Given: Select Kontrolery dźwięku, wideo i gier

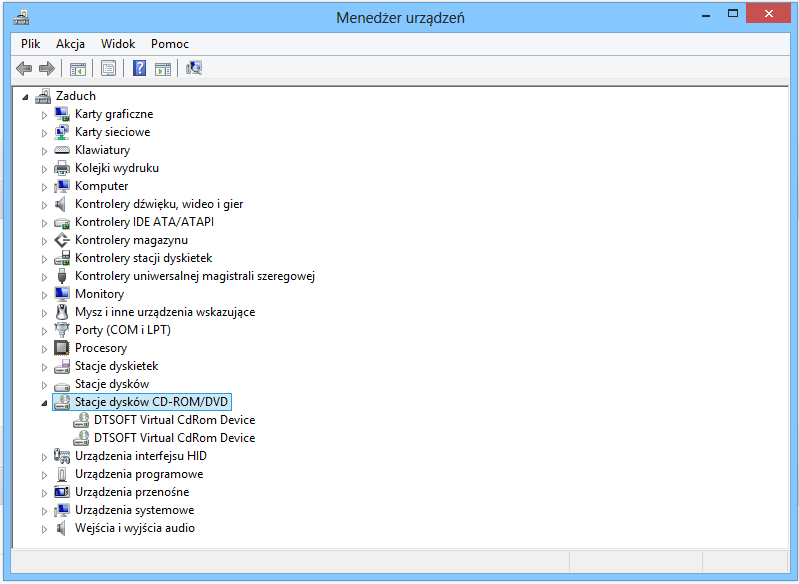Looking at the screenshot, I should [x=159, y=204].
